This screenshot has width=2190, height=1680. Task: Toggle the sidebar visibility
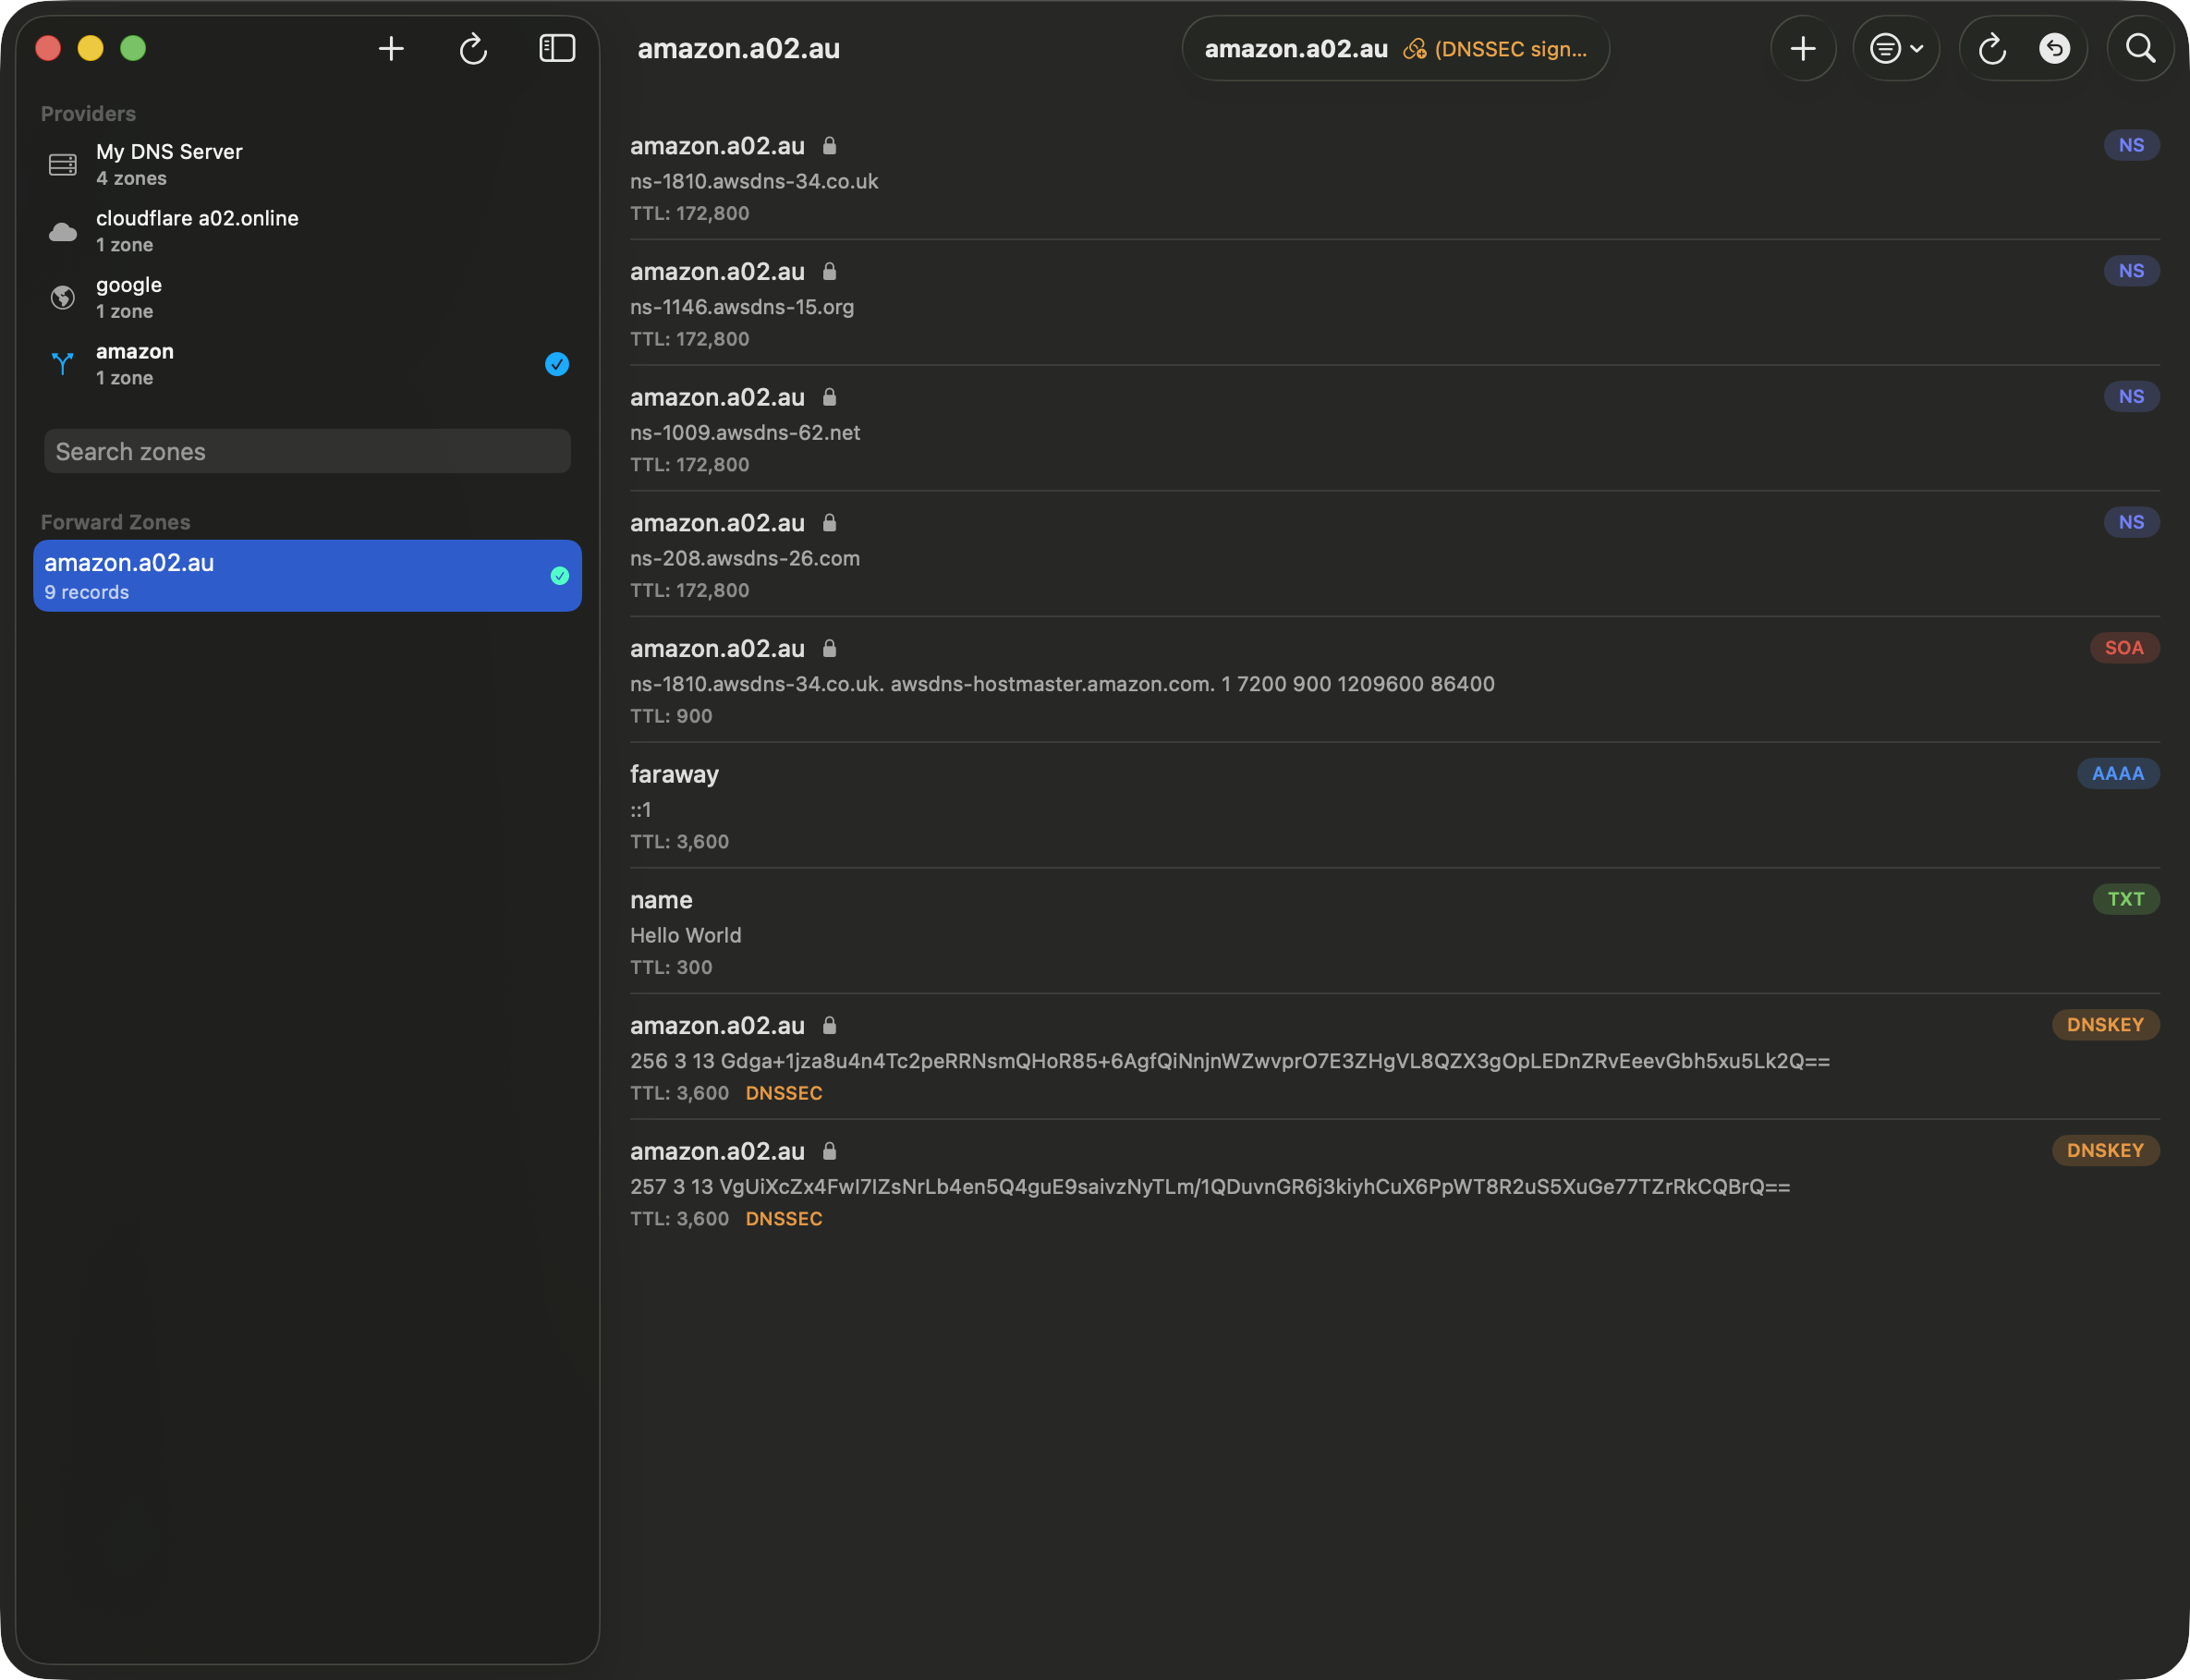(x=556, y=47)
